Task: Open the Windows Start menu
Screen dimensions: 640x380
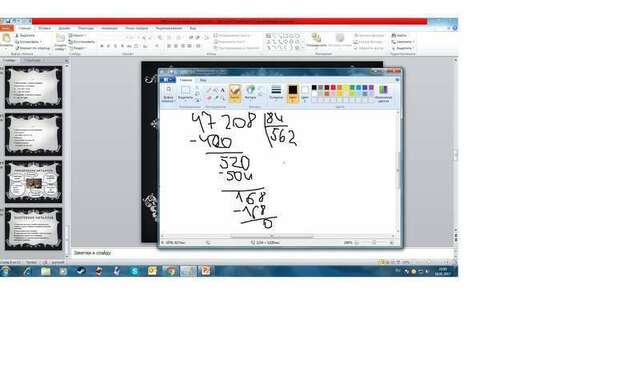Action: coord(6,271)
